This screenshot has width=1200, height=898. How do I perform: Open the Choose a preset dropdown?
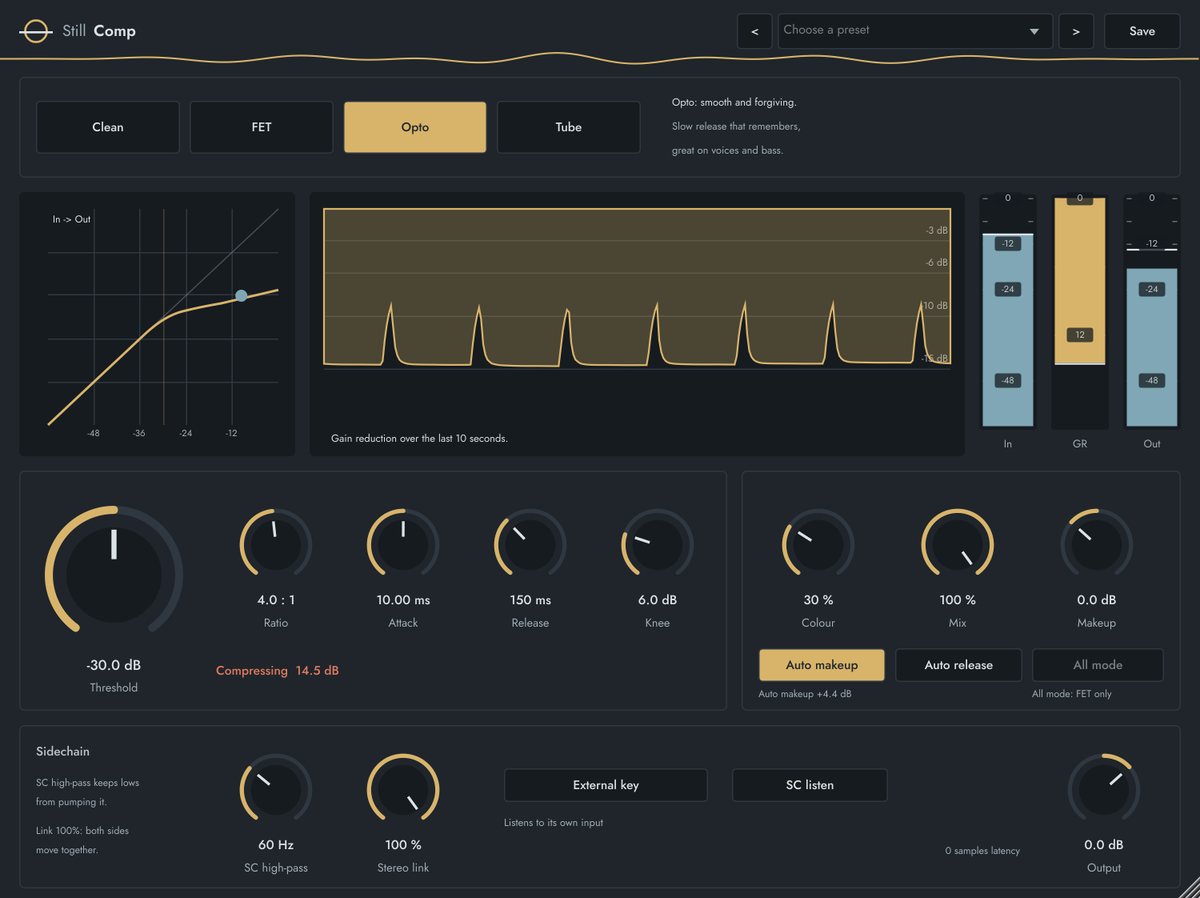pyautogui.click(x=915, y=31)
